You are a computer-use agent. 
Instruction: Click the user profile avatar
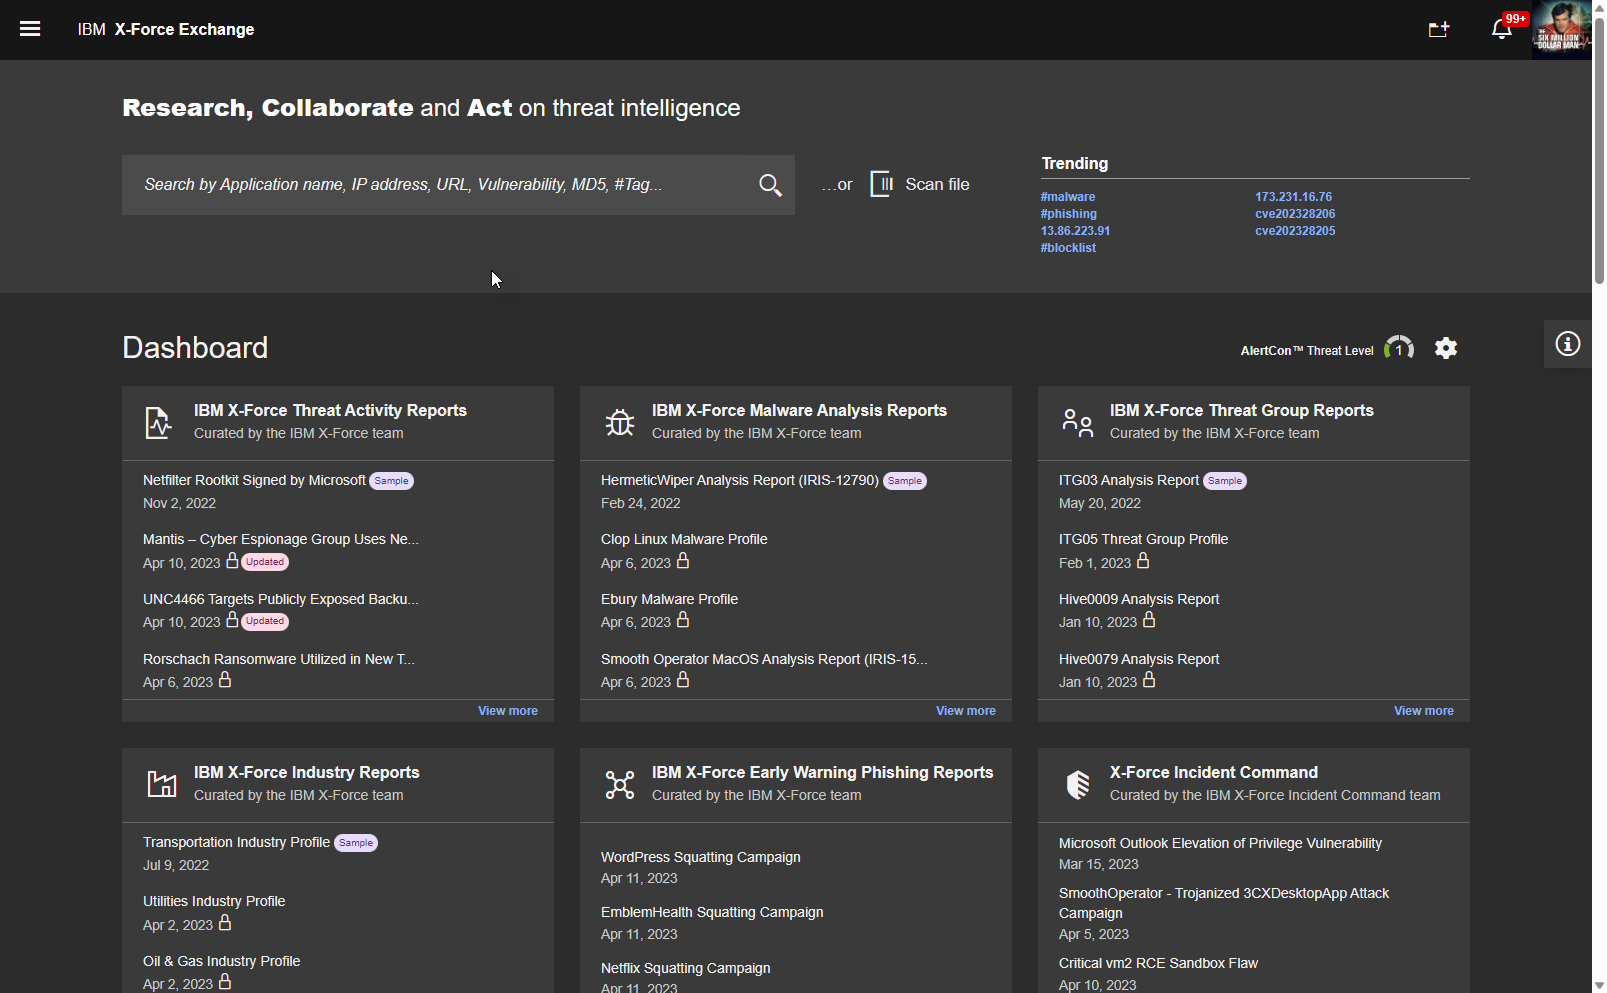pos(1561,30)
